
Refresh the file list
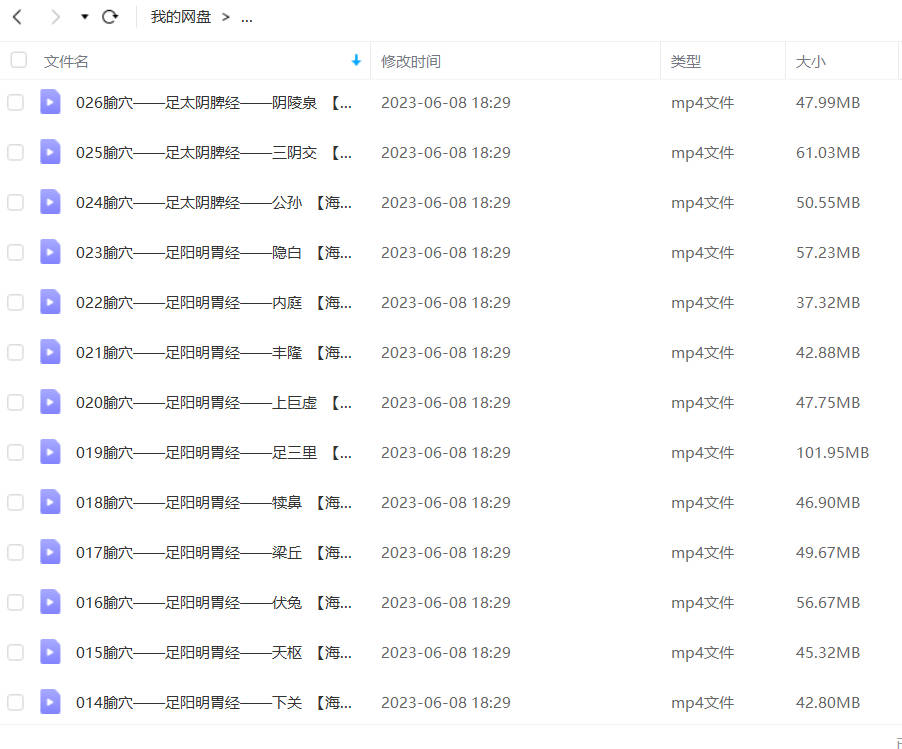coord(110,17)
